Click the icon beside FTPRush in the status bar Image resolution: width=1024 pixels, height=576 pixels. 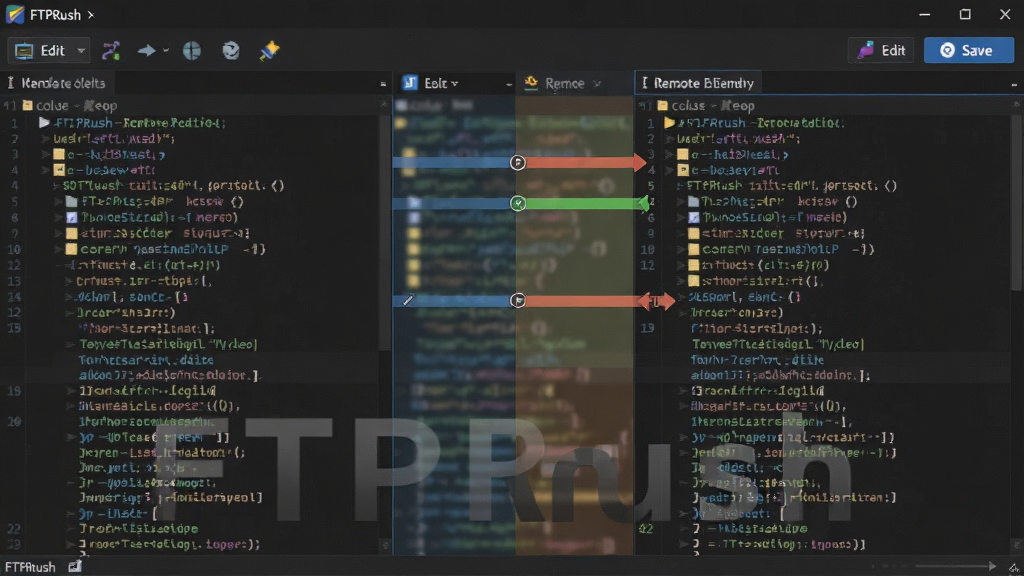coord(75,566)
